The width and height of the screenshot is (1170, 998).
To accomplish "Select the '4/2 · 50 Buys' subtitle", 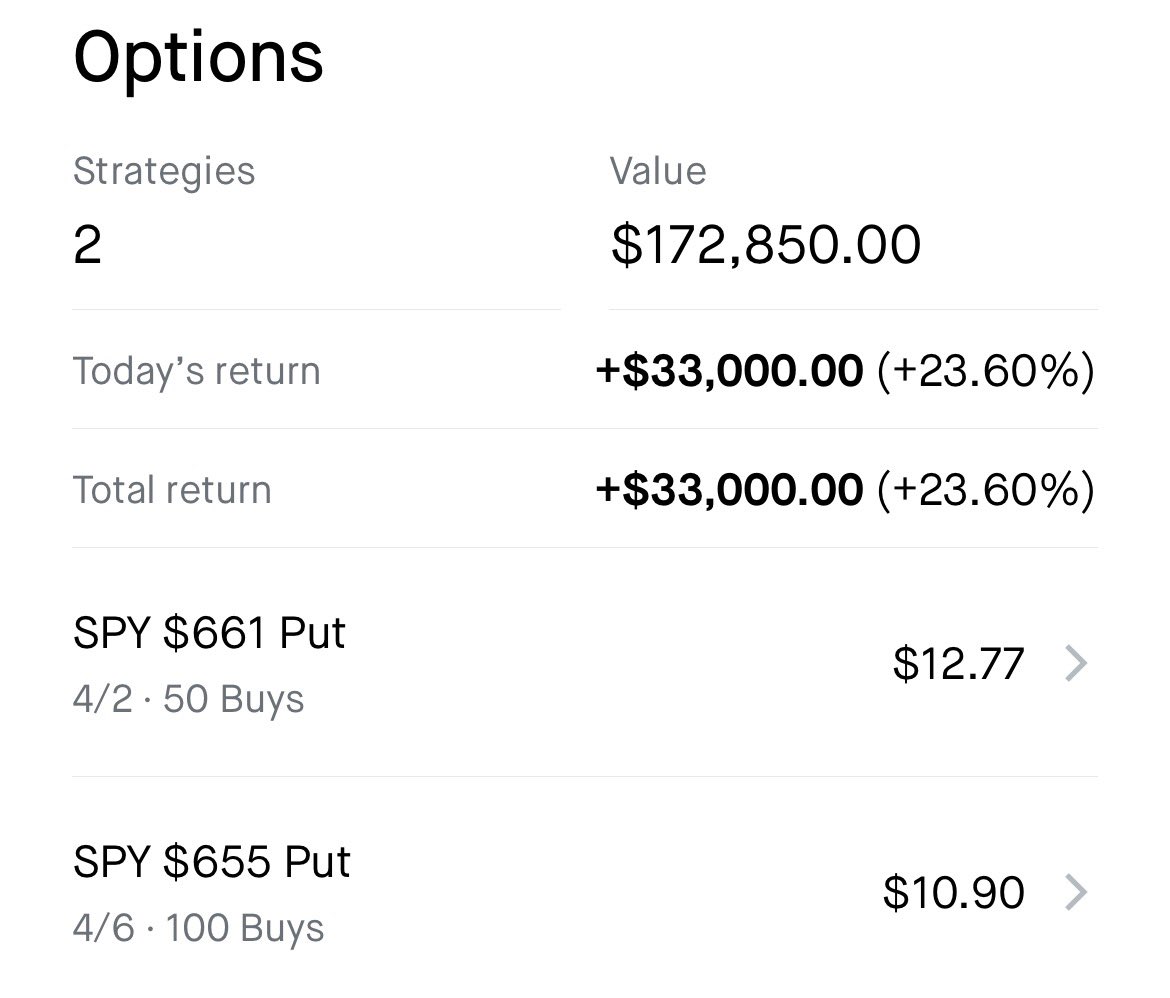I will tap(188, 699).
